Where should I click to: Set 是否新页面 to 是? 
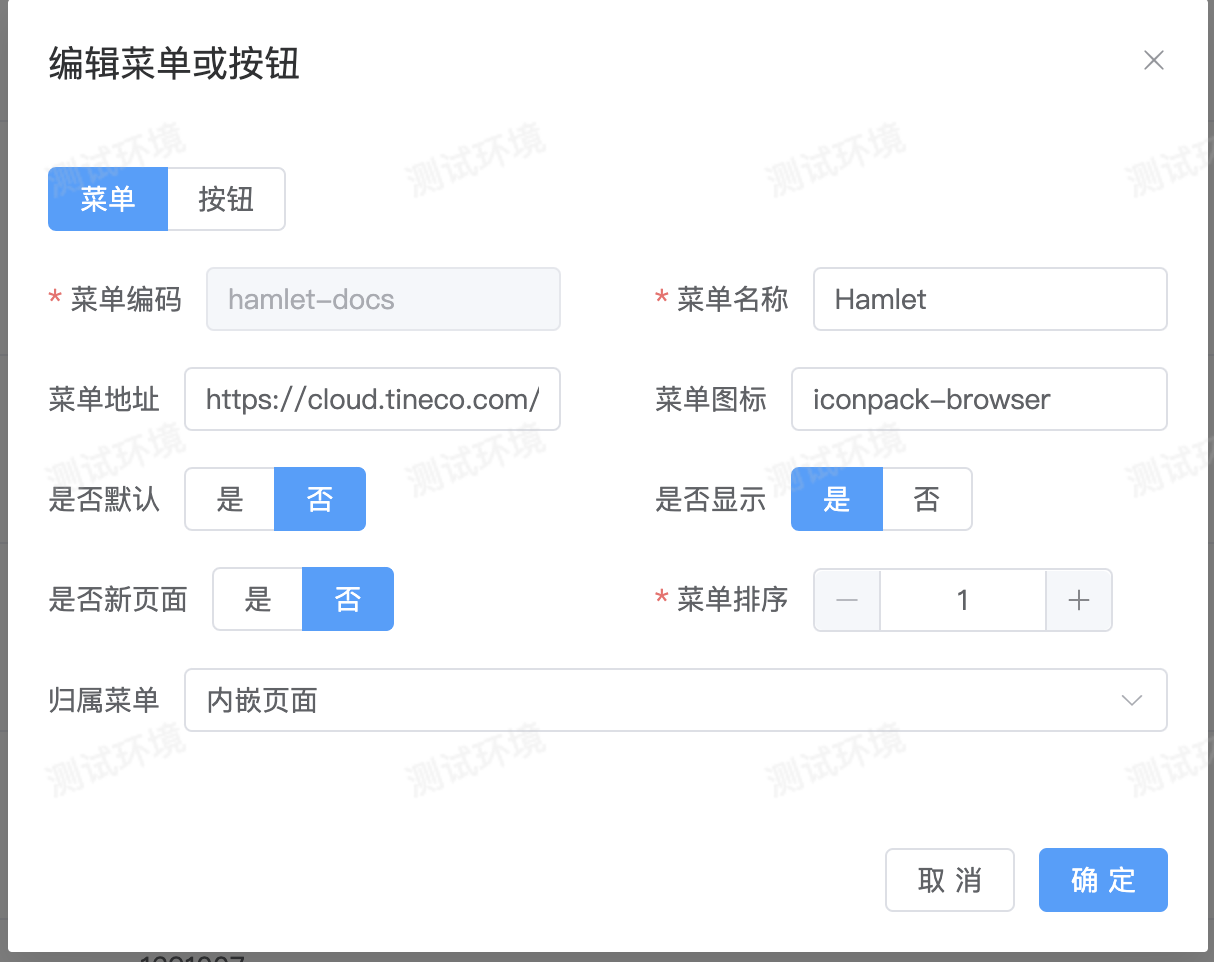pos(258,600)
